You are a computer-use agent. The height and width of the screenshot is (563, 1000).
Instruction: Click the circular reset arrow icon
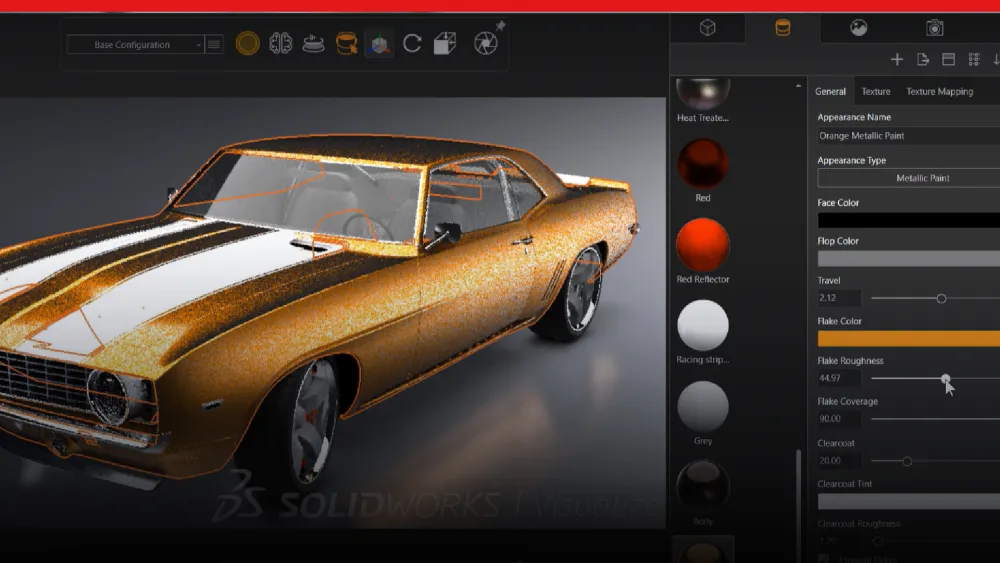[x=413, y=43]
